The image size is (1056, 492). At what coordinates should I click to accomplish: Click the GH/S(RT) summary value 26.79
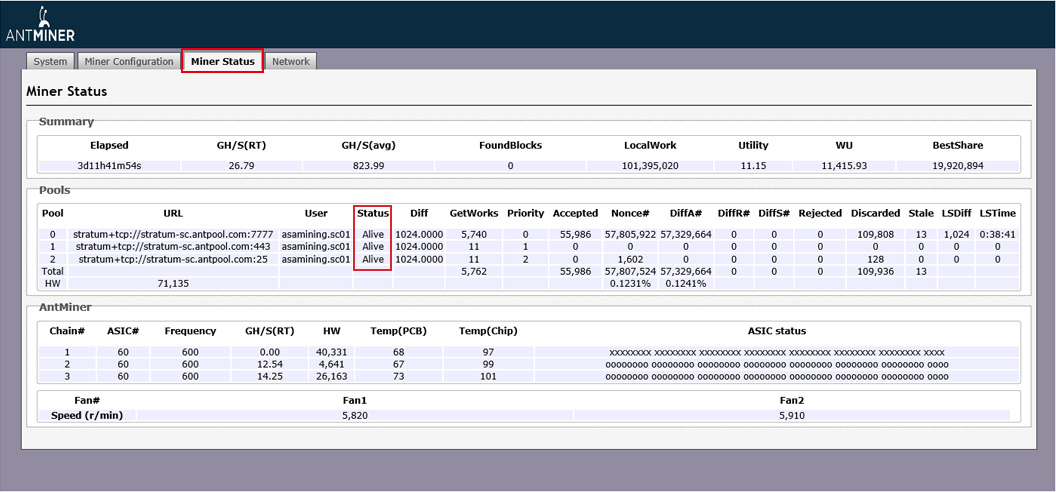tap(241, 166)
